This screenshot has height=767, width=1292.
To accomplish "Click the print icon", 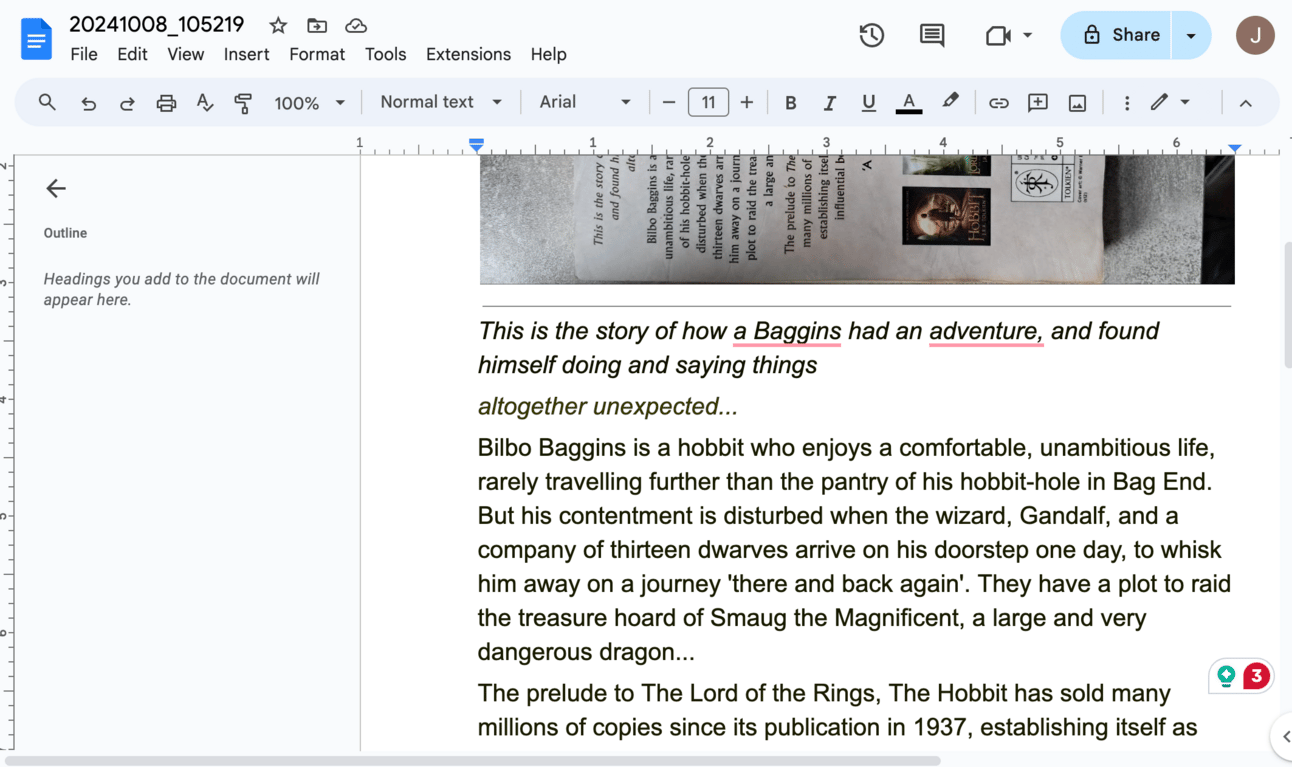I will pyautogui.click(x=166, y=103).
